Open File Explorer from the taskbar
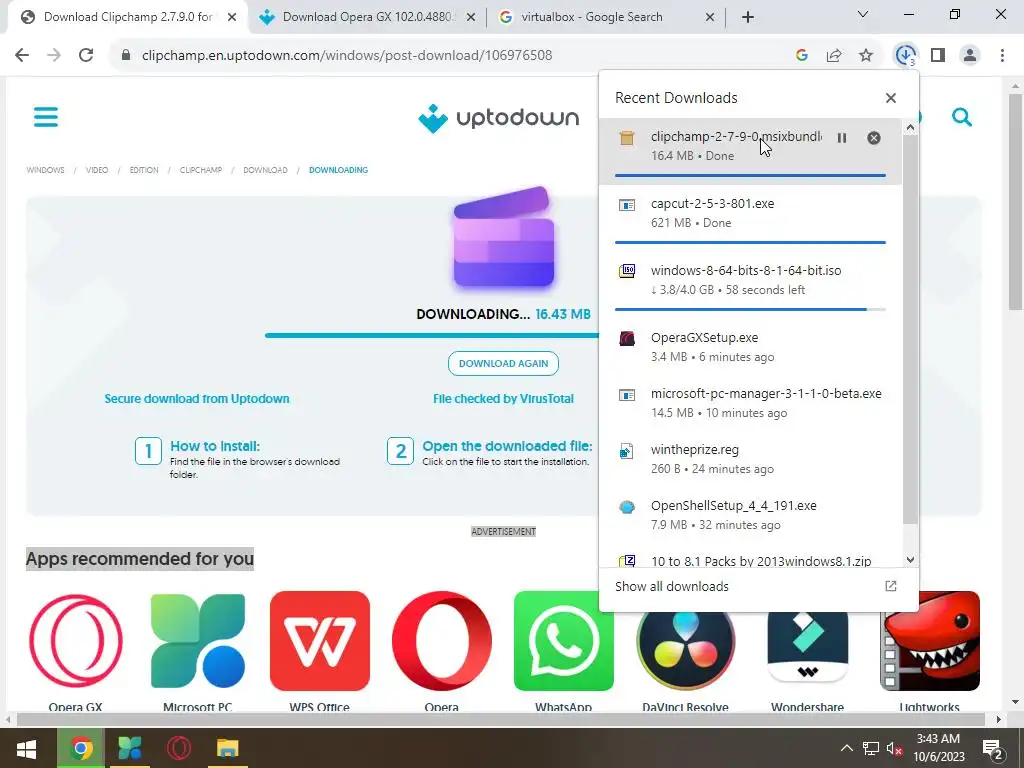This screenshot has width=1024, height=768. pos(227,748)
